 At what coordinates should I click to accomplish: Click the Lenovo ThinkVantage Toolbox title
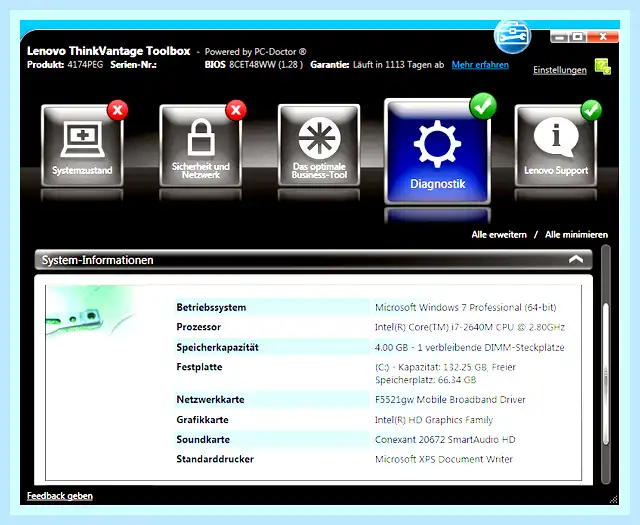point(109,51)
